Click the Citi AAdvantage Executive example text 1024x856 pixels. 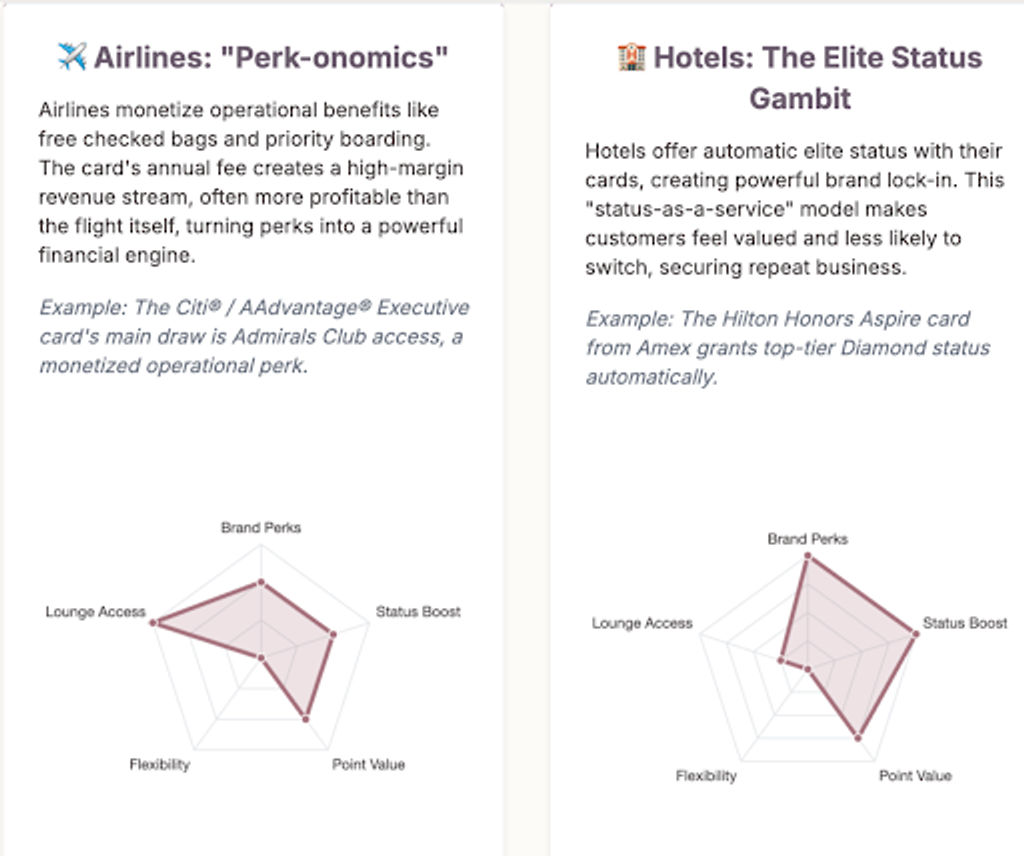click(x=255, y=336)
